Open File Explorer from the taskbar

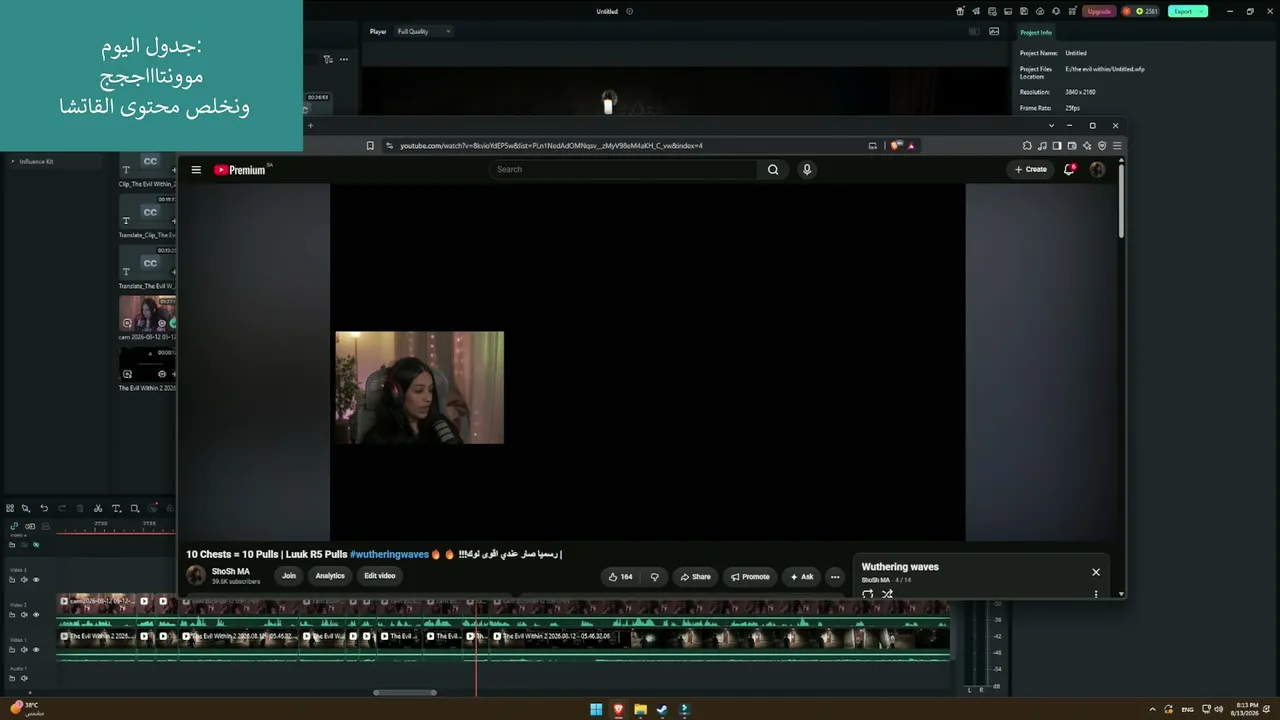point(640,710)
